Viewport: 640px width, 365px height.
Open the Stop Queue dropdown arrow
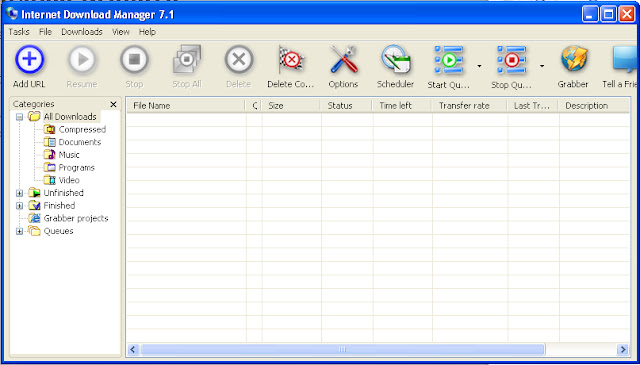click(542, 66)
